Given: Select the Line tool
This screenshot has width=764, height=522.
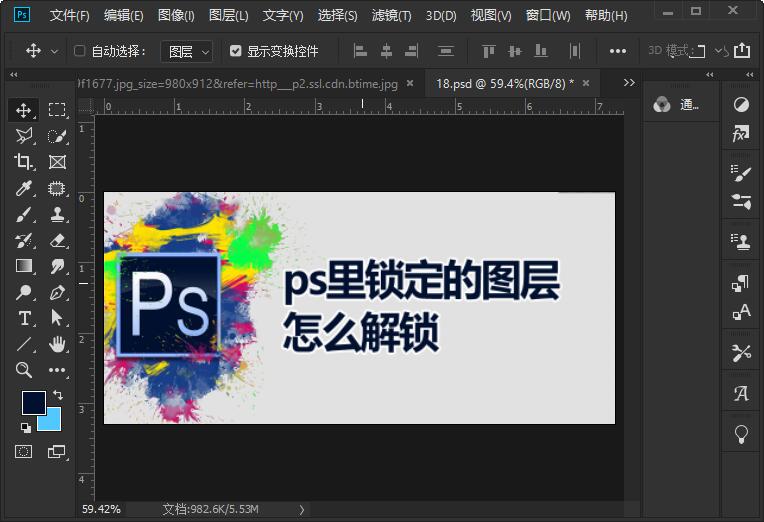Looking at the screenshot, I should click(x=23, y=344).
